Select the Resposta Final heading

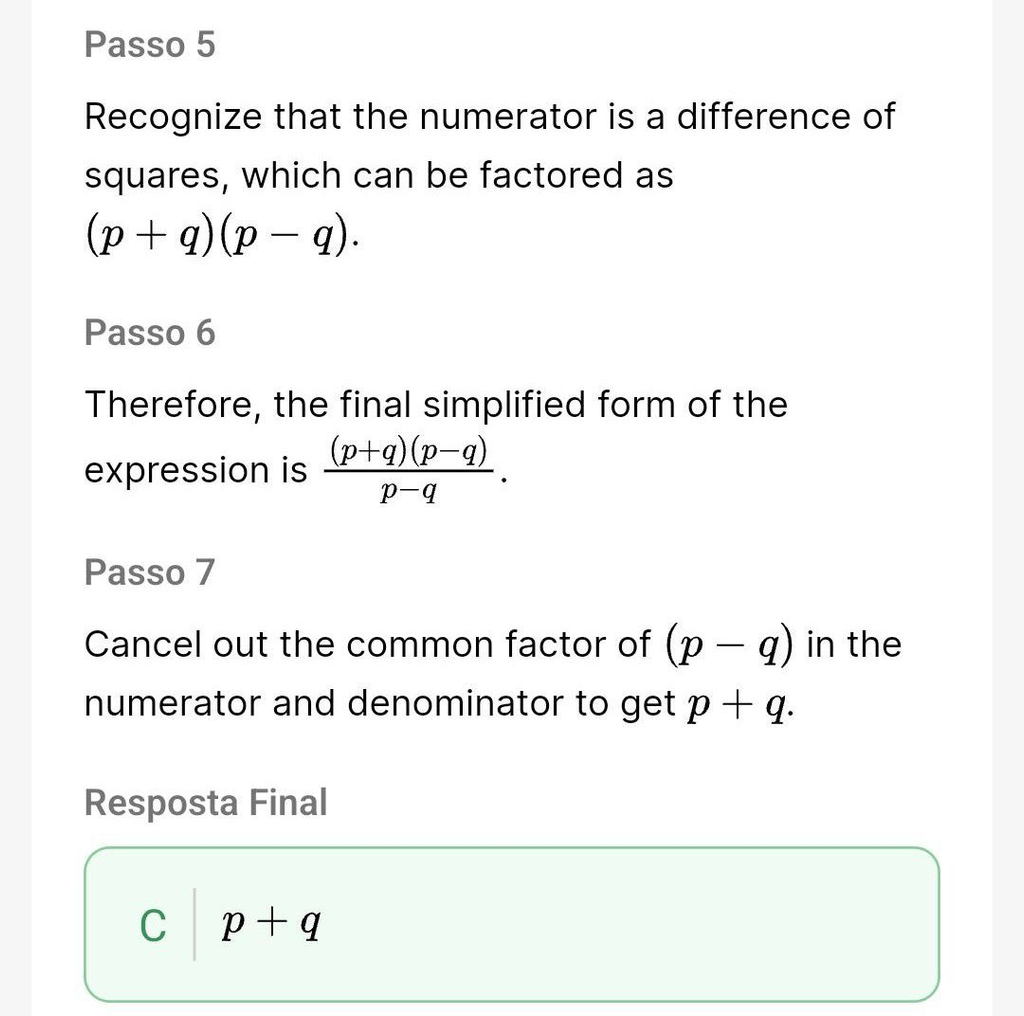(x=206, y=802)
